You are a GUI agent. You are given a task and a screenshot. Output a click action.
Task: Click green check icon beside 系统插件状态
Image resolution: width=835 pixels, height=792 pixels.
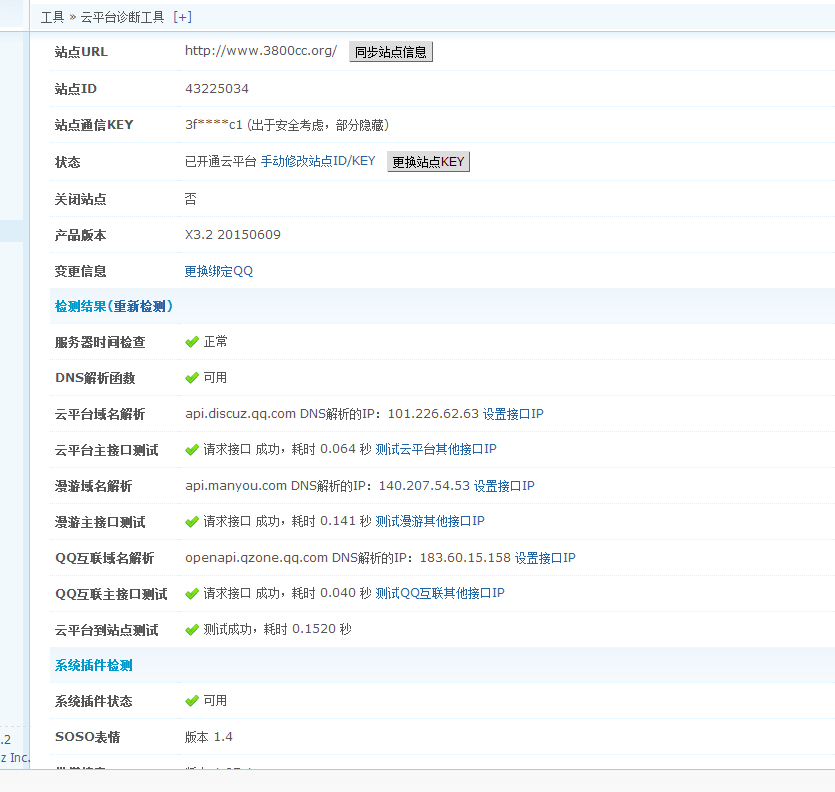pos(192,701)
